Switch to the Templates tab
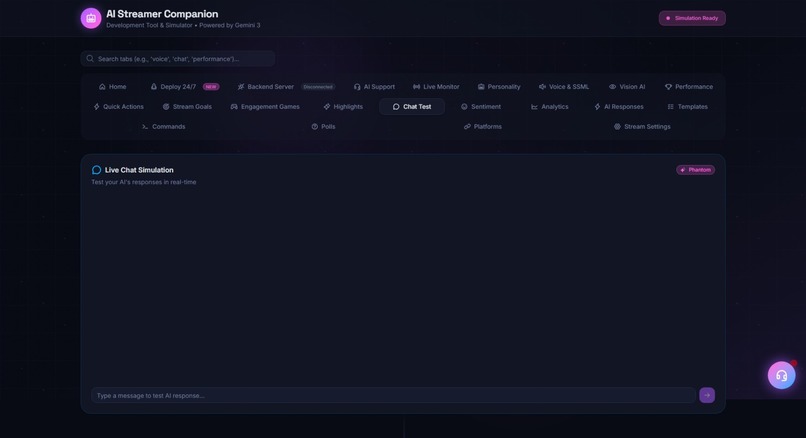806x438 pixels. coord(687,106)
